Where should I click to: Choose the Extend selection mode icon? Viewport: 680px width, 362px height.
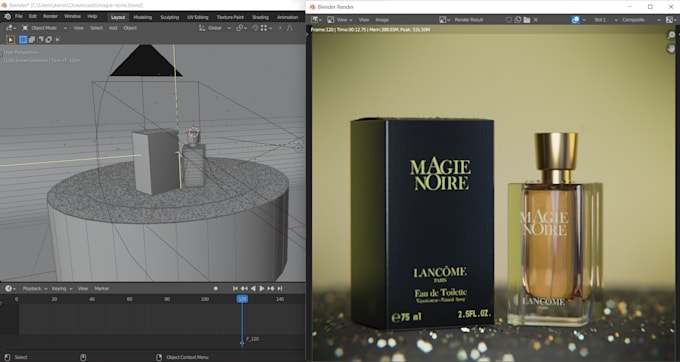point(32,39)
